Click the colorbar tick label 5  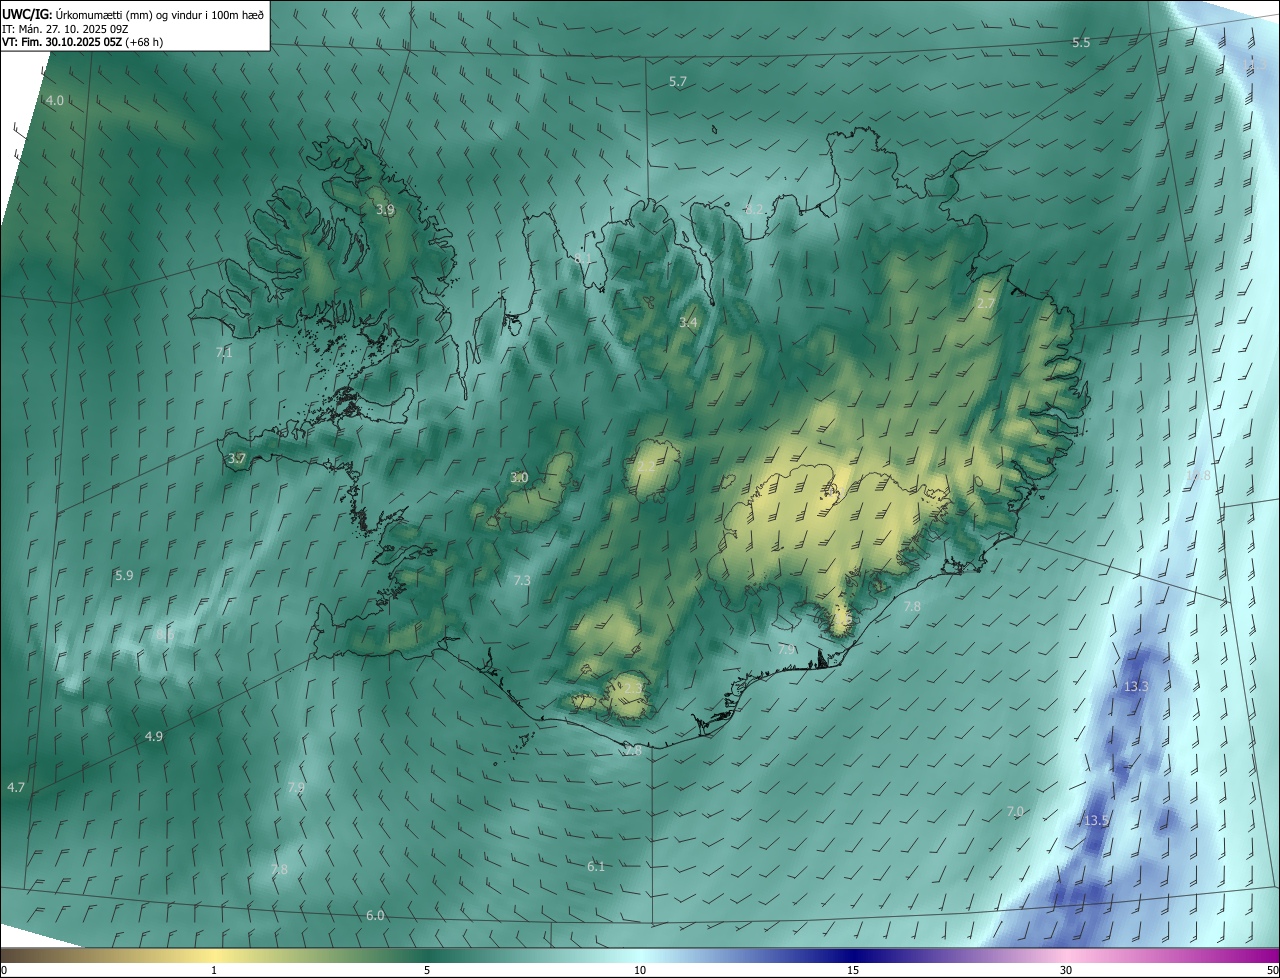click(x=427, y=971)
